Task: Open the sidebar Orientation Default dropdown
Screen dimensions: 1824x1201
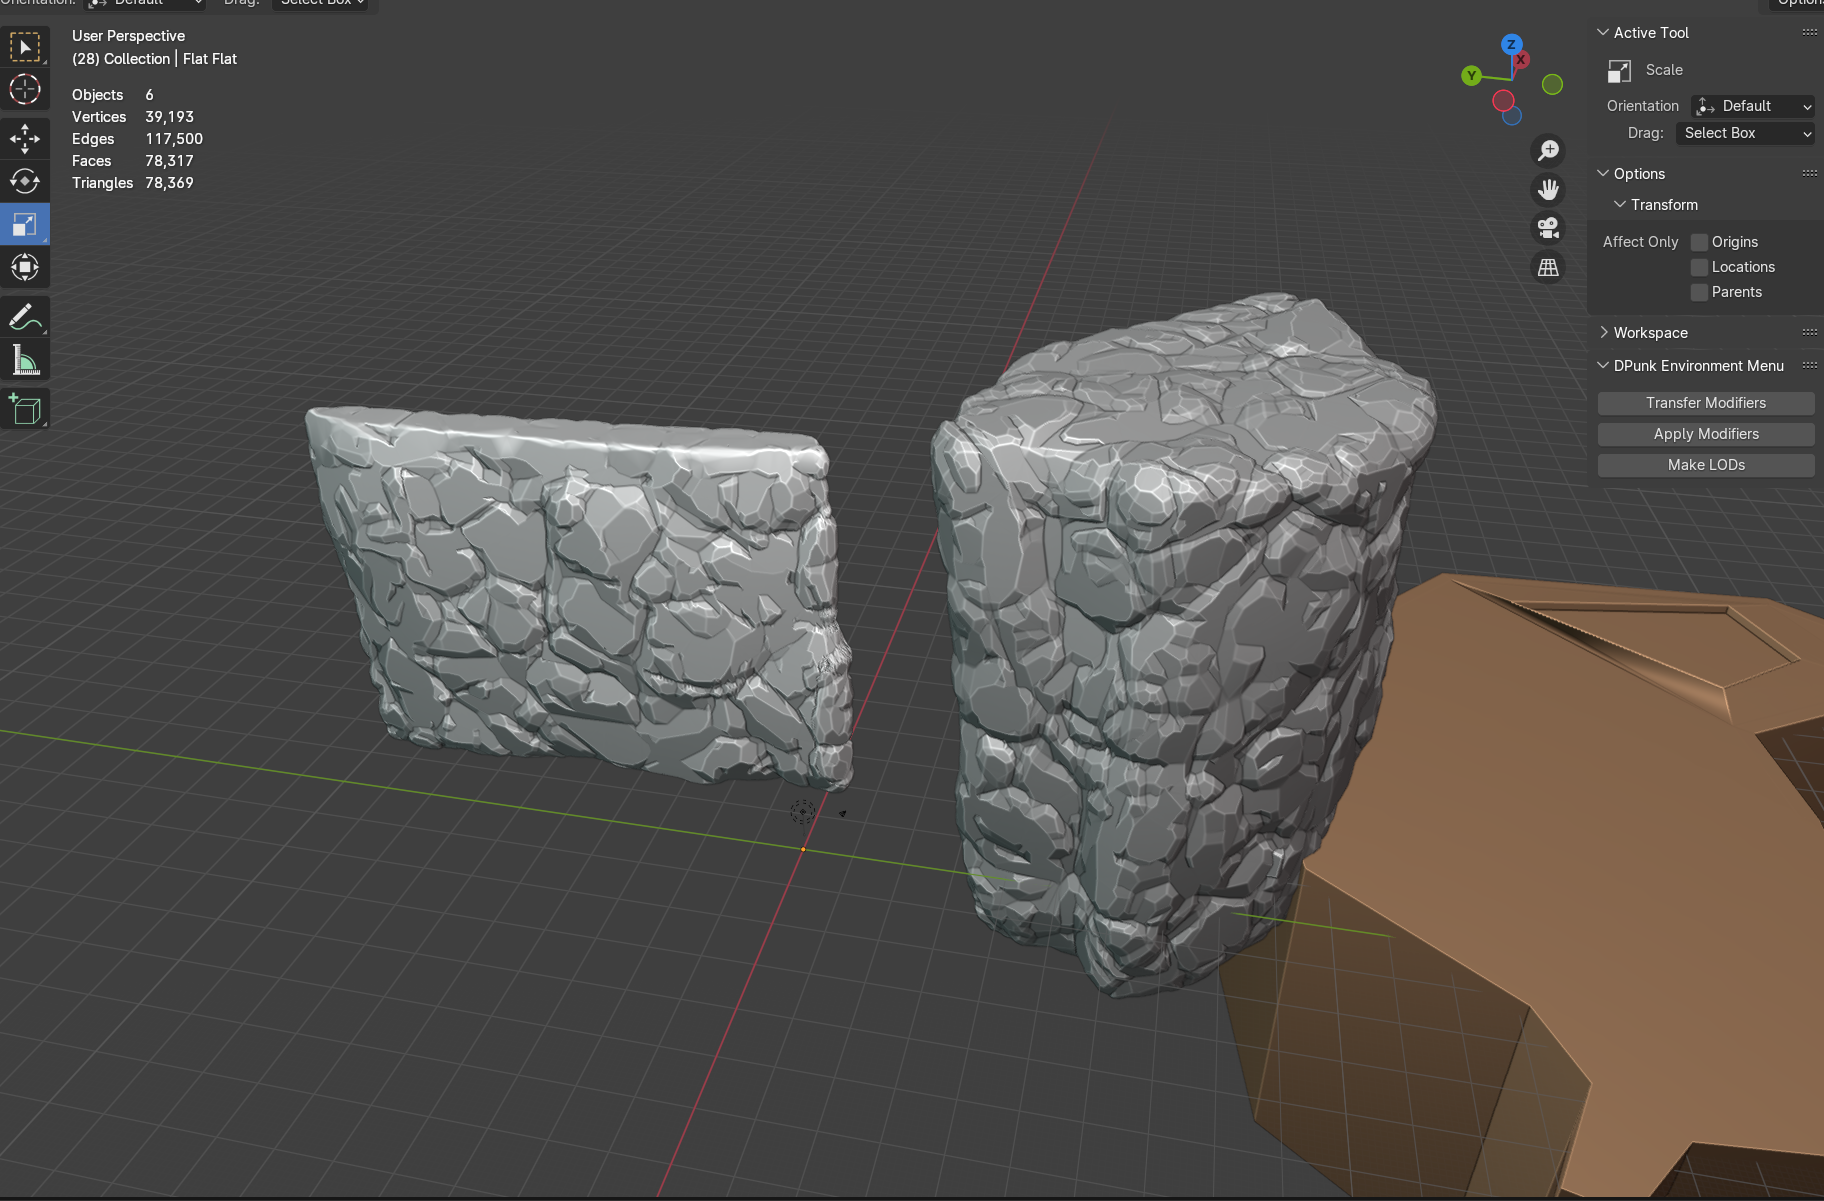Action: point(1753,107)
